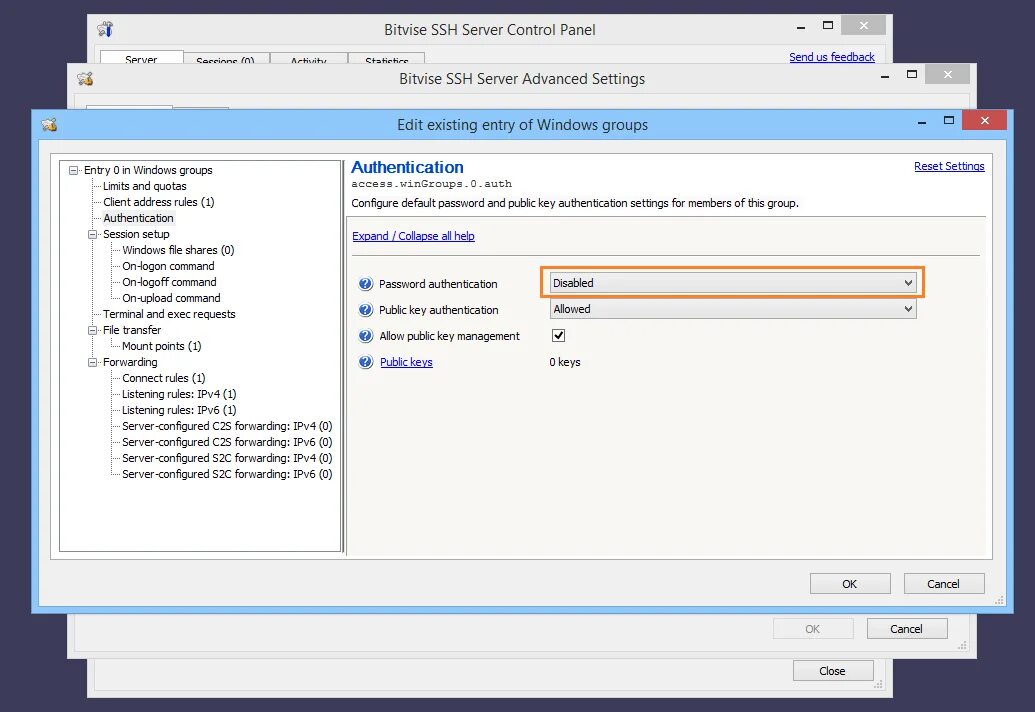The width and height of the screenshot is (1035, 712).
Task: Click the 0 keys value text
Action: click(564, 362)
